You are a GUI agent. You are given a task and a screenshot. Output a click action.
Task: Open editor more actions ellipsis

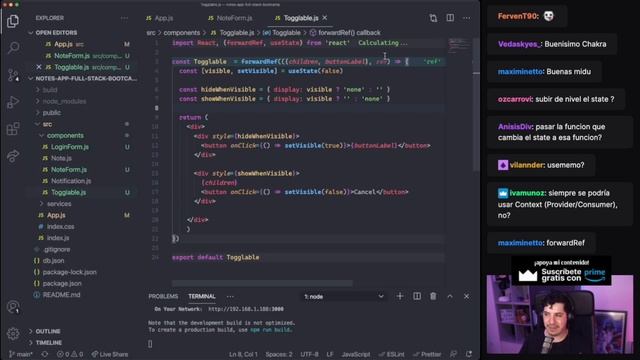[467, 18]
